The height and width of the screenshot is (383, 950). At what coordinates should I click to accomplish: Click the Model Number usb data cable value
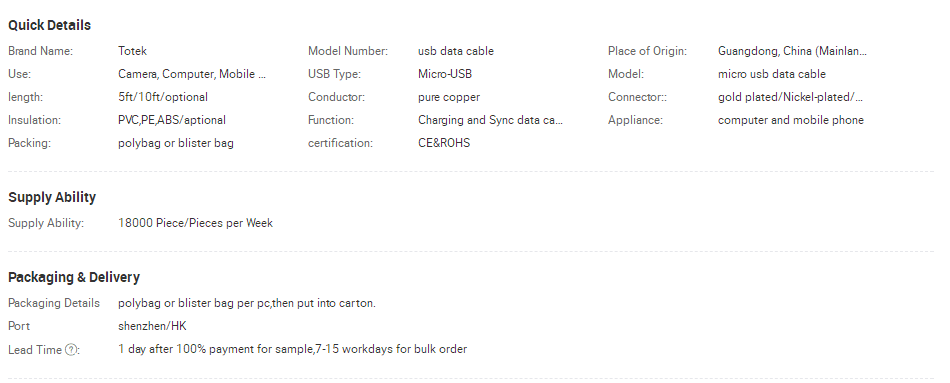456,51
